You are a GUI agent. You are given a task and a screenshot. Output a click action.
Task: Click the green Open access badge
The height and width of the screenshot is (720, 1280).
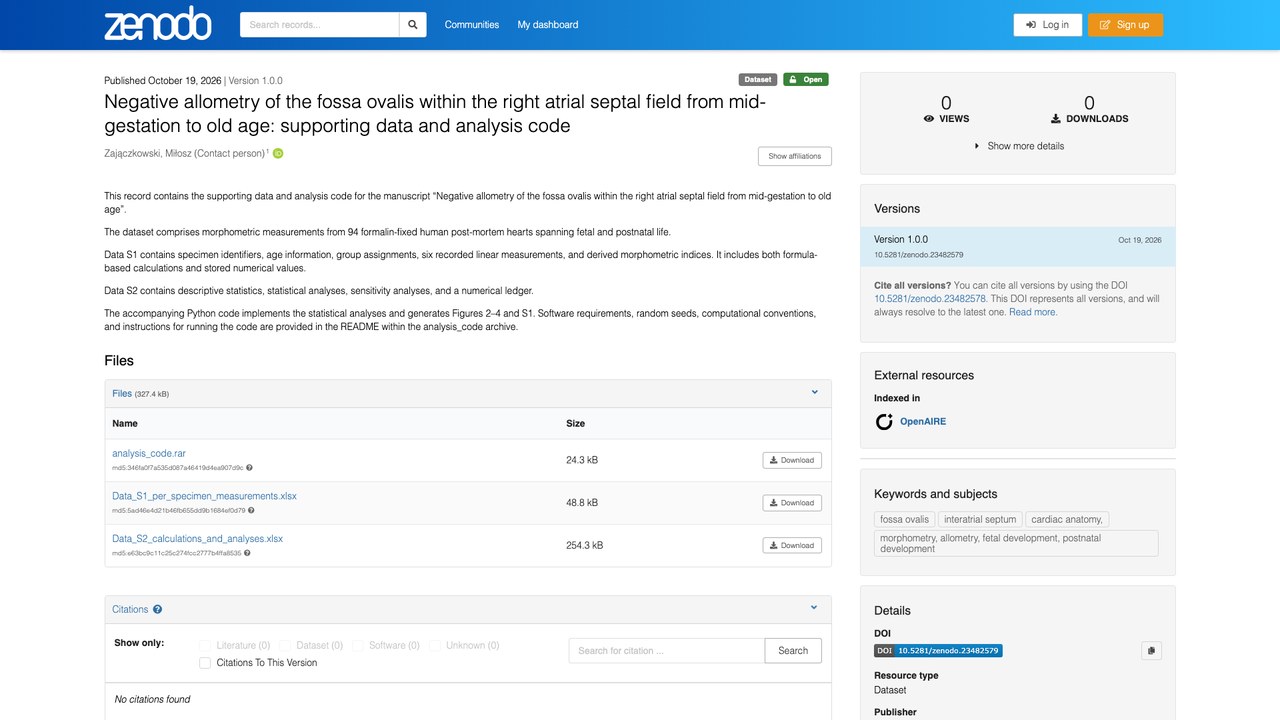click(805, 79)
